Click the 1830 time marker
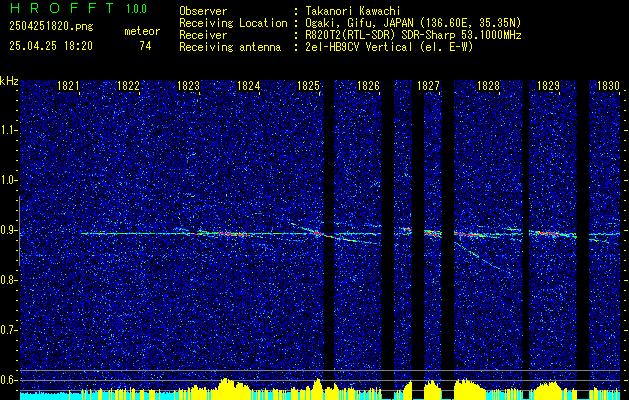Screen dimensions: 629x400 608,86
